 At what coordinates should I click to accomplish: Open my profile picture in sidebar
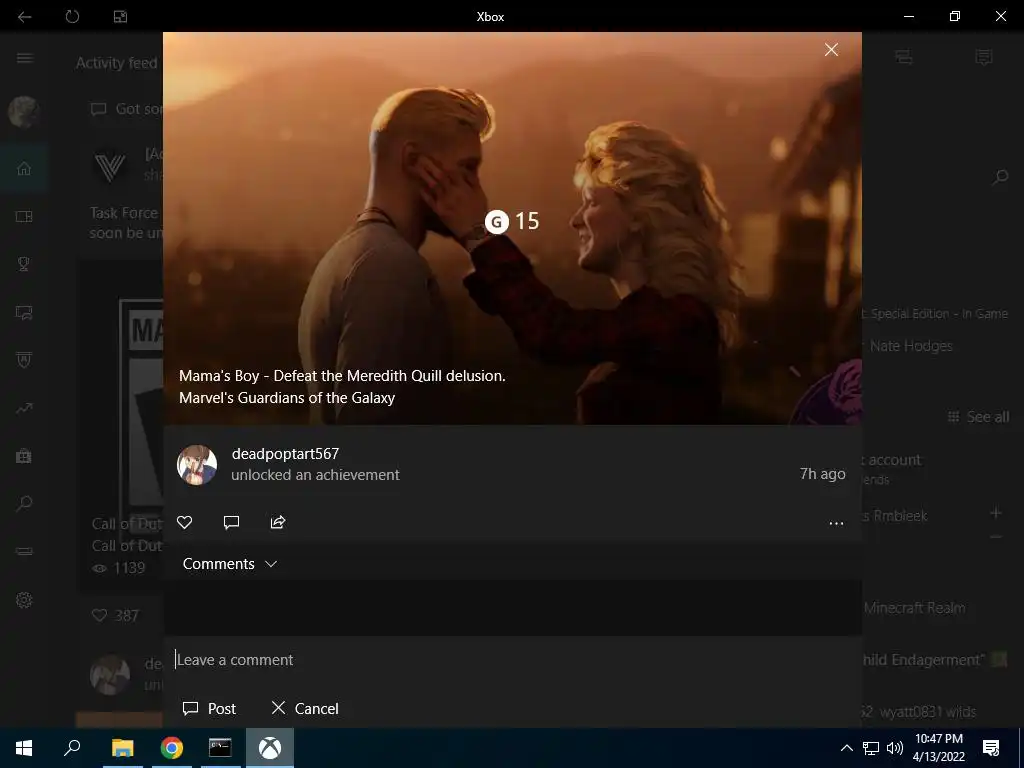point(24,111)
